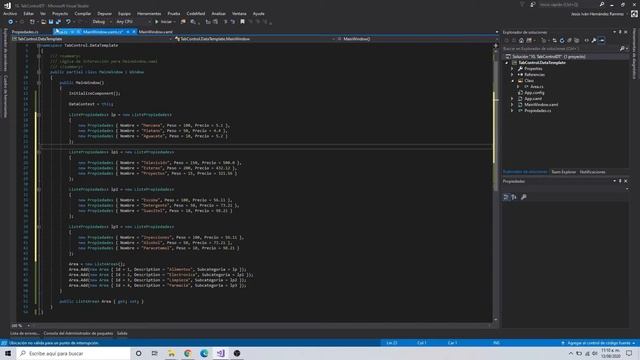Screen dimensions: 640x360
Task: Open TabControl.DataTemplate.MainWindow class dropdown
Action: pos(255,39)
